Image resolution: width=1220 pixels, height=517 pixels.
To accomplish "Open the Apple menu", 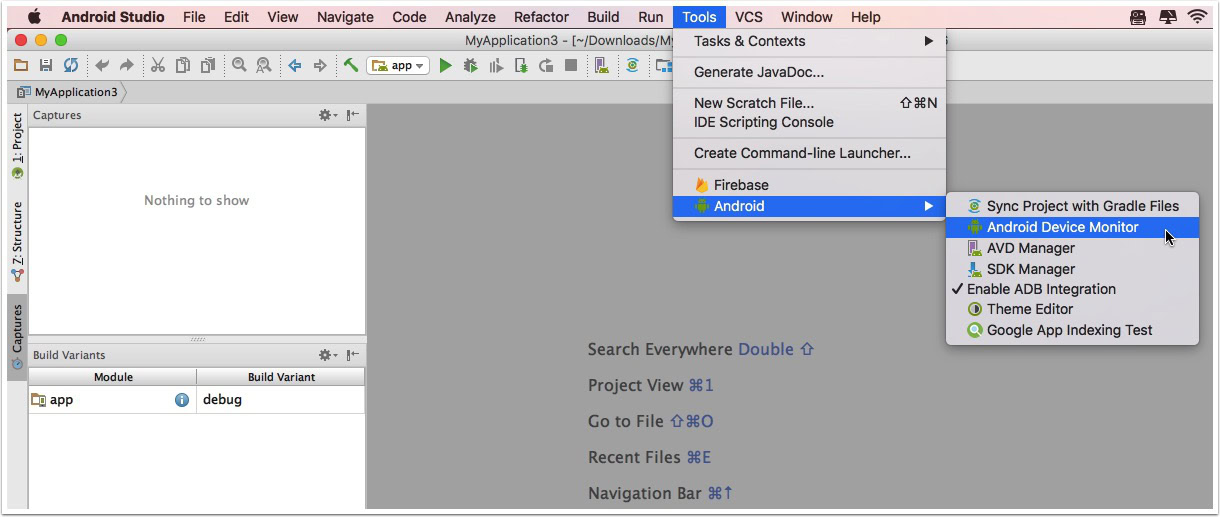I will [x=34, y=16].
